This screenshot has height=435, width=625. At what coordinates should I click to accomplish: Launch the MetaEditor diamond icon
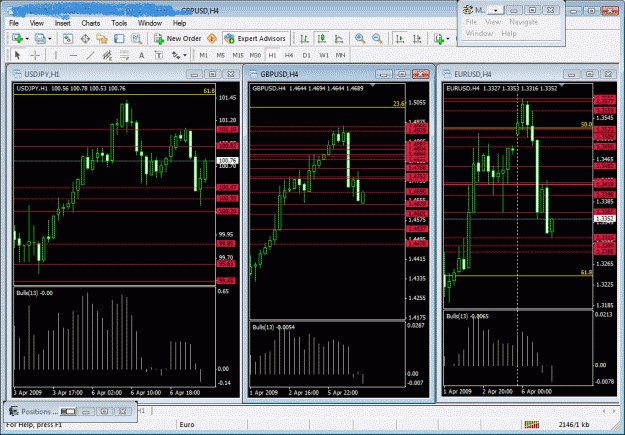coord(212,39)
